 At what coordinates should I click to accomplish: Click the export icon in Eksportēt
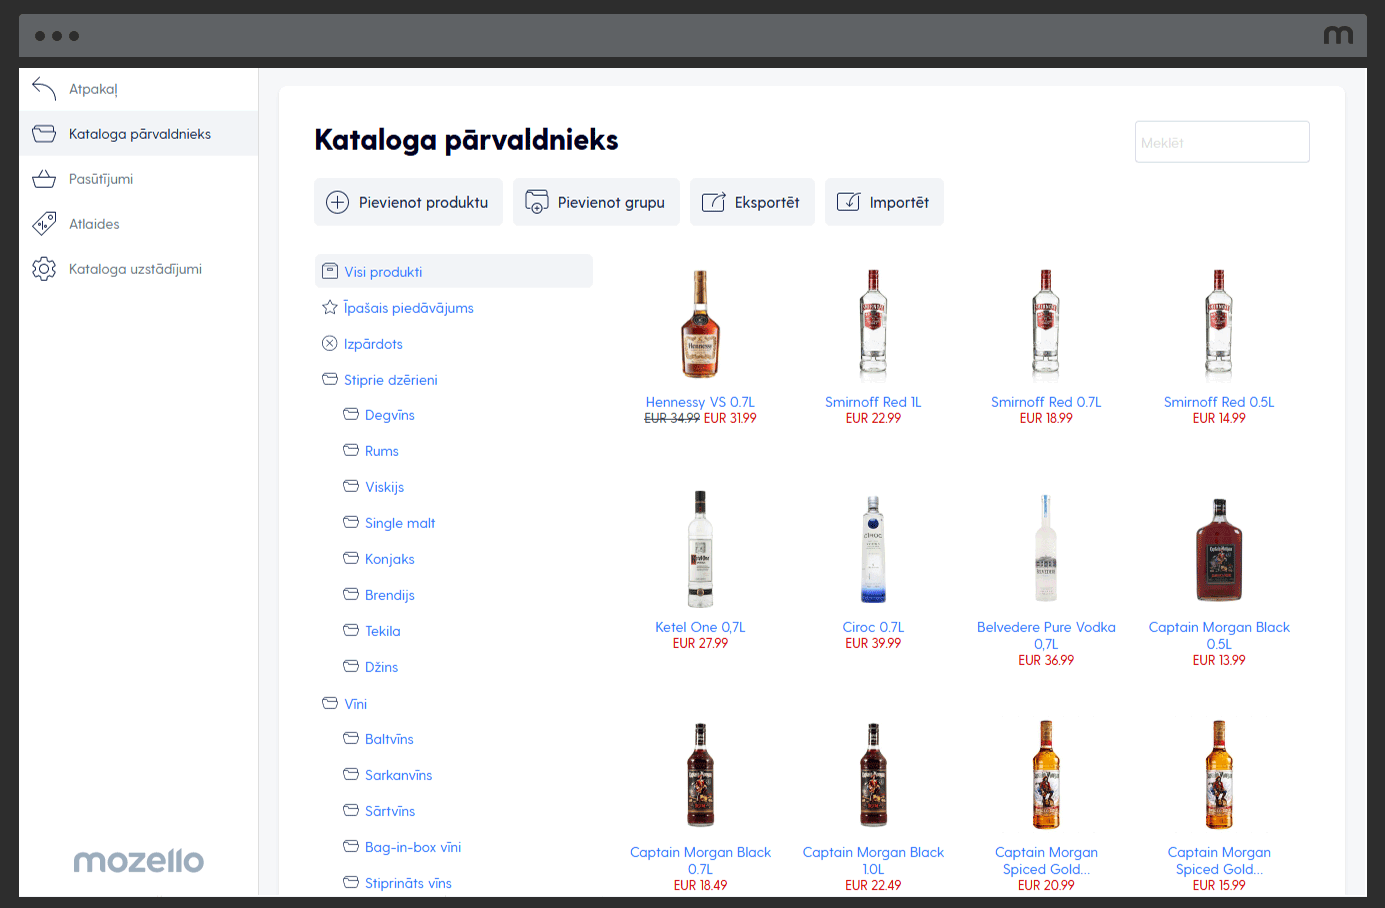(713, 202)
